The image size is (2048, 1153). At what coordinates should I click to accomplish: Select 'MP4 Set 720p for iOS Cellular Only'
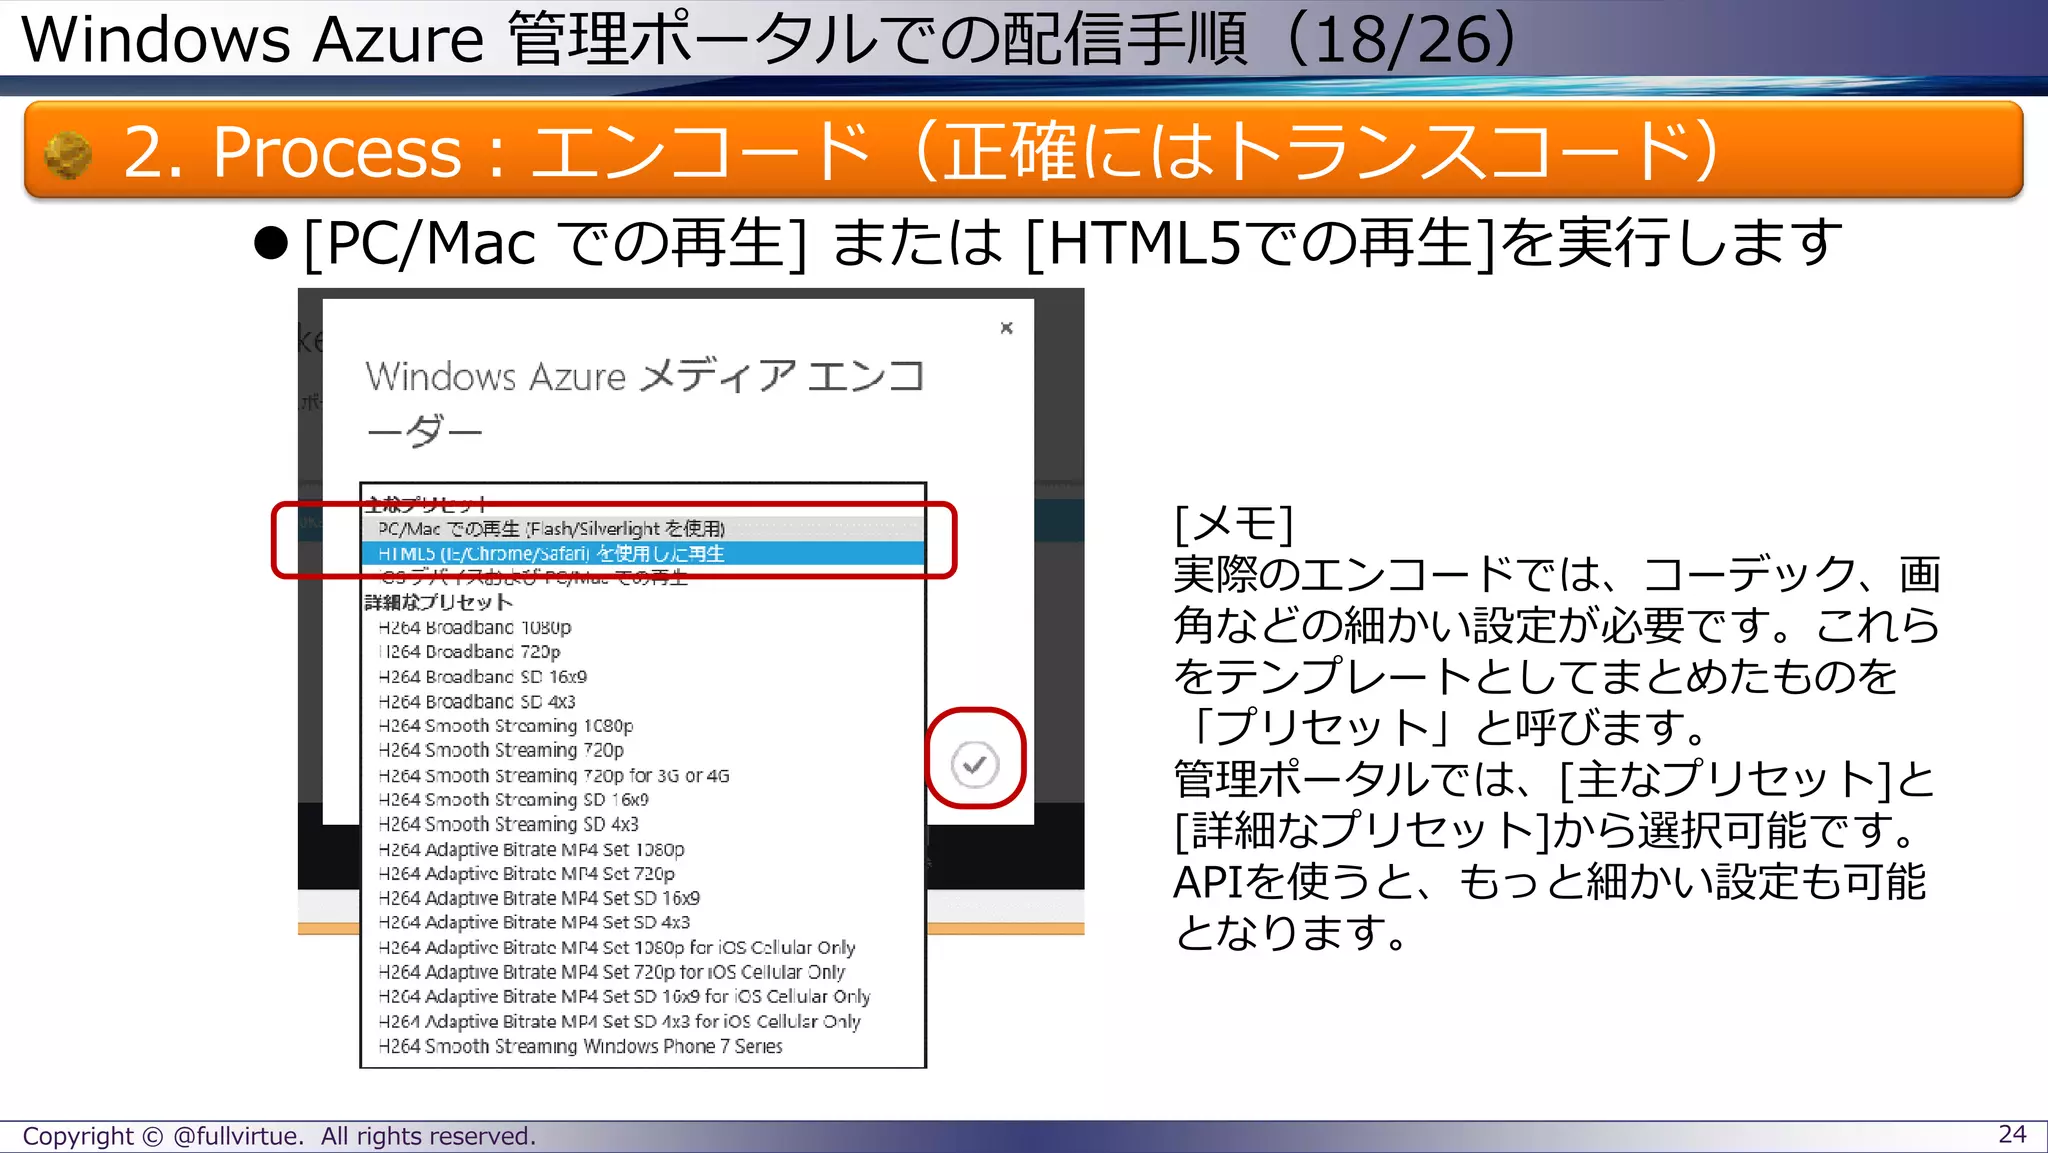643,972
